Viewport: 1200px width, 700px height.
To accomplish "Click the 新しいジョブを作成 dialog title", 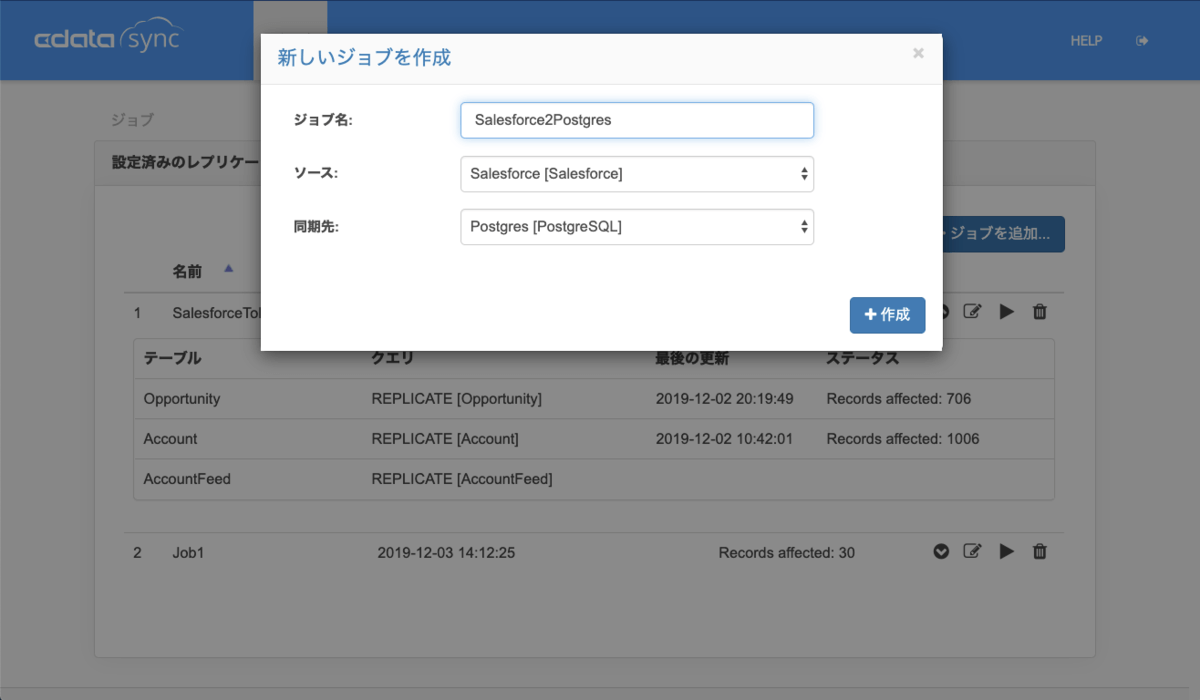I will (x=364, y=57).
